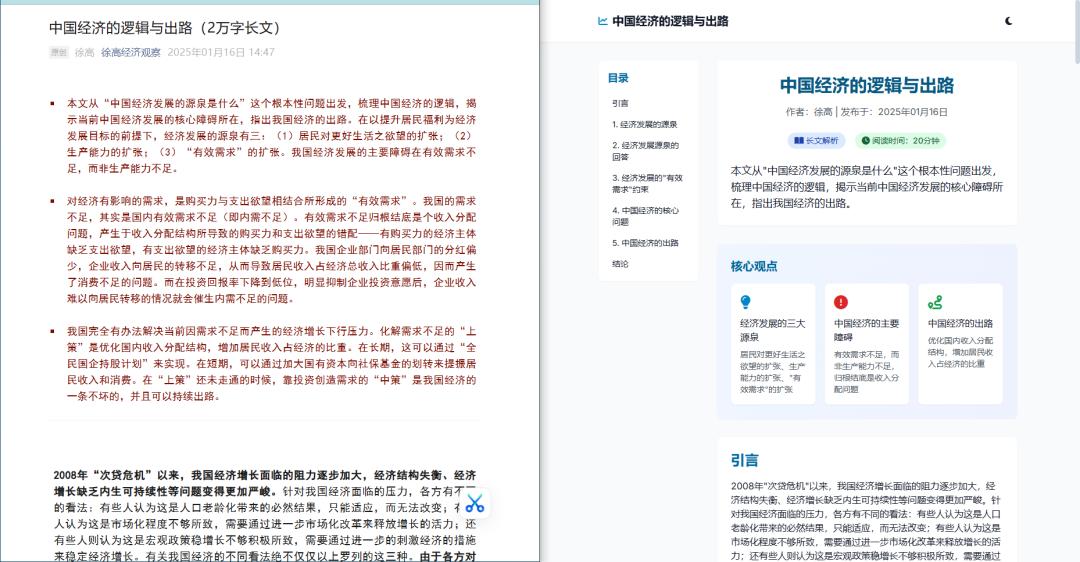Click the header title 中国经济的逻辑与出路
The height and width of the screenshot is (562, 1080).
670,21
